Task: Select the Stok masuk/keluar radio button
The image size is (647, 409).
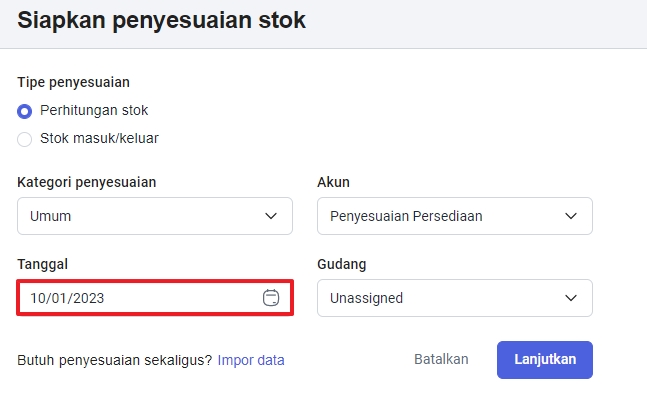Action: (25, 139)
